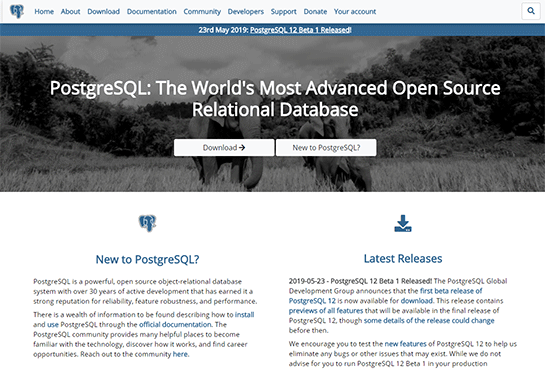
Task: Click the New to PostgreSQL? section heading
Action: pos(147,259)
